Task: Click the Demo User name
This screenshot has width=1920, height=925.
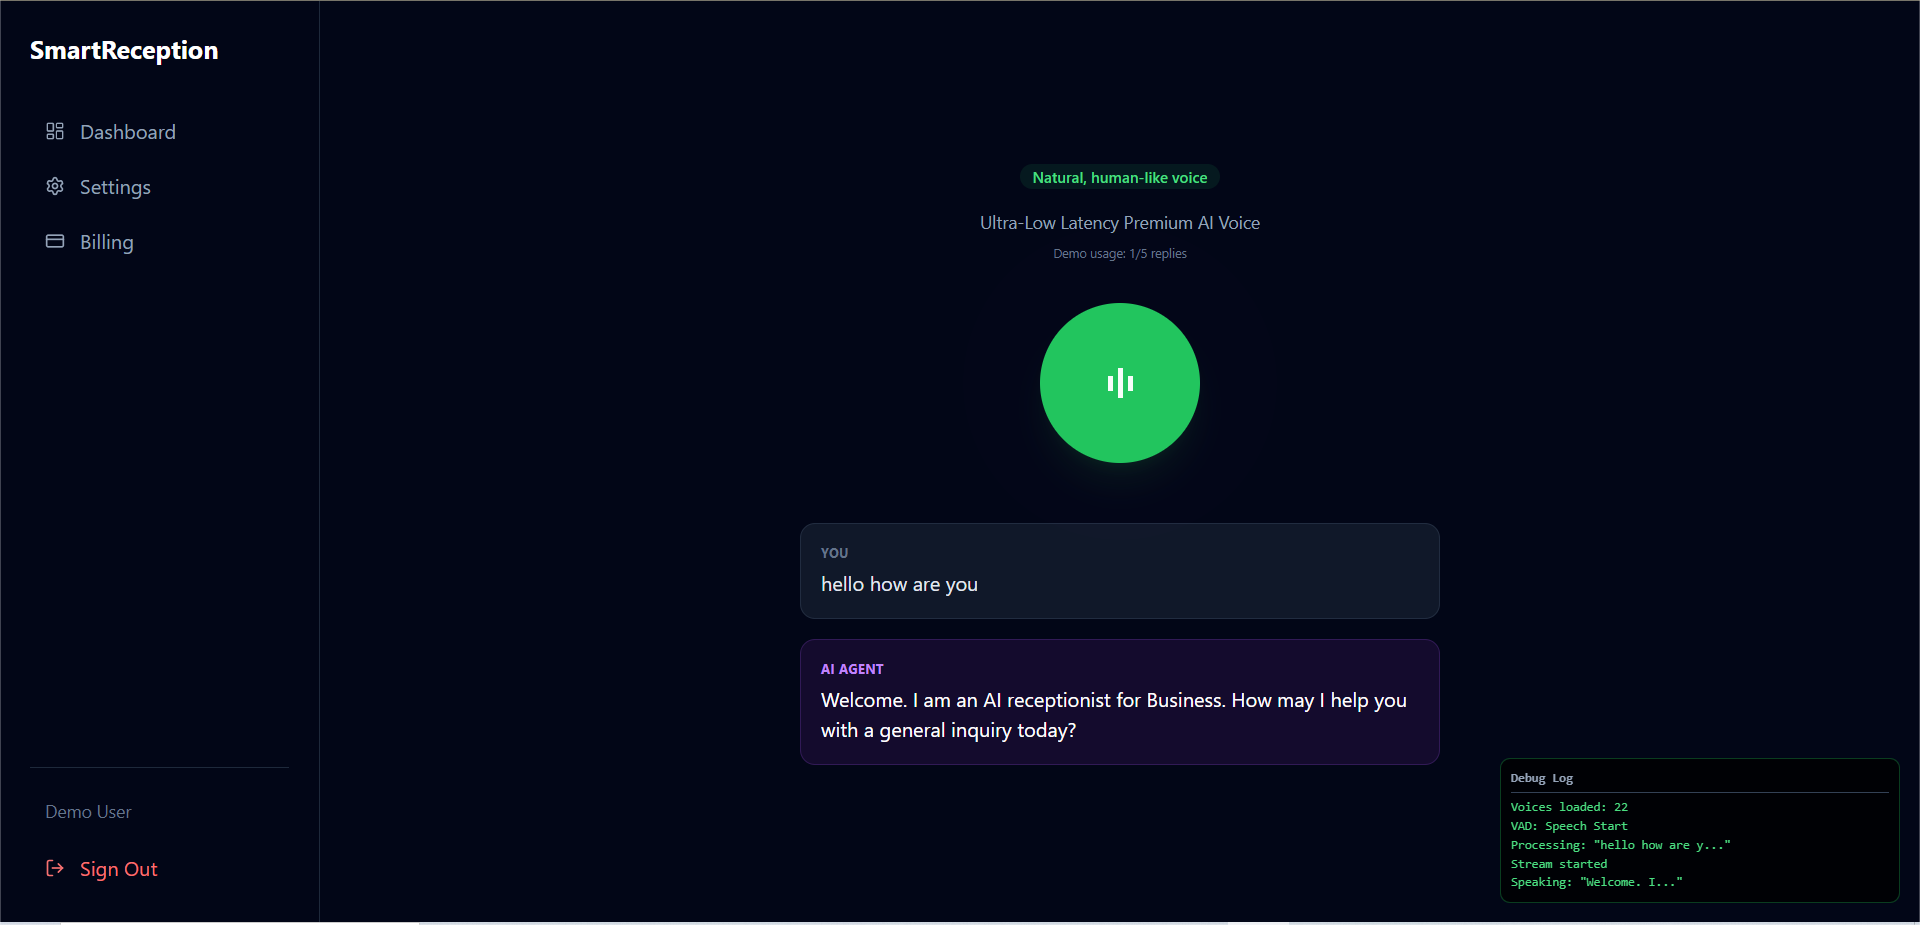Action: [x=88, y=811]
